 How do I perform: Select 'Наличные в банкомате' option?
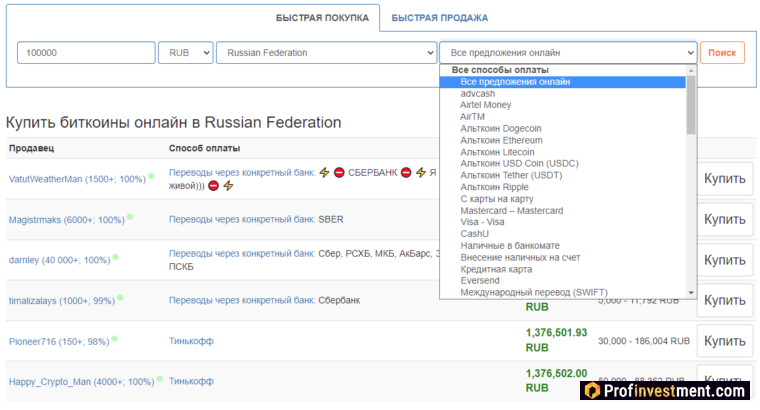pos(510,245)
